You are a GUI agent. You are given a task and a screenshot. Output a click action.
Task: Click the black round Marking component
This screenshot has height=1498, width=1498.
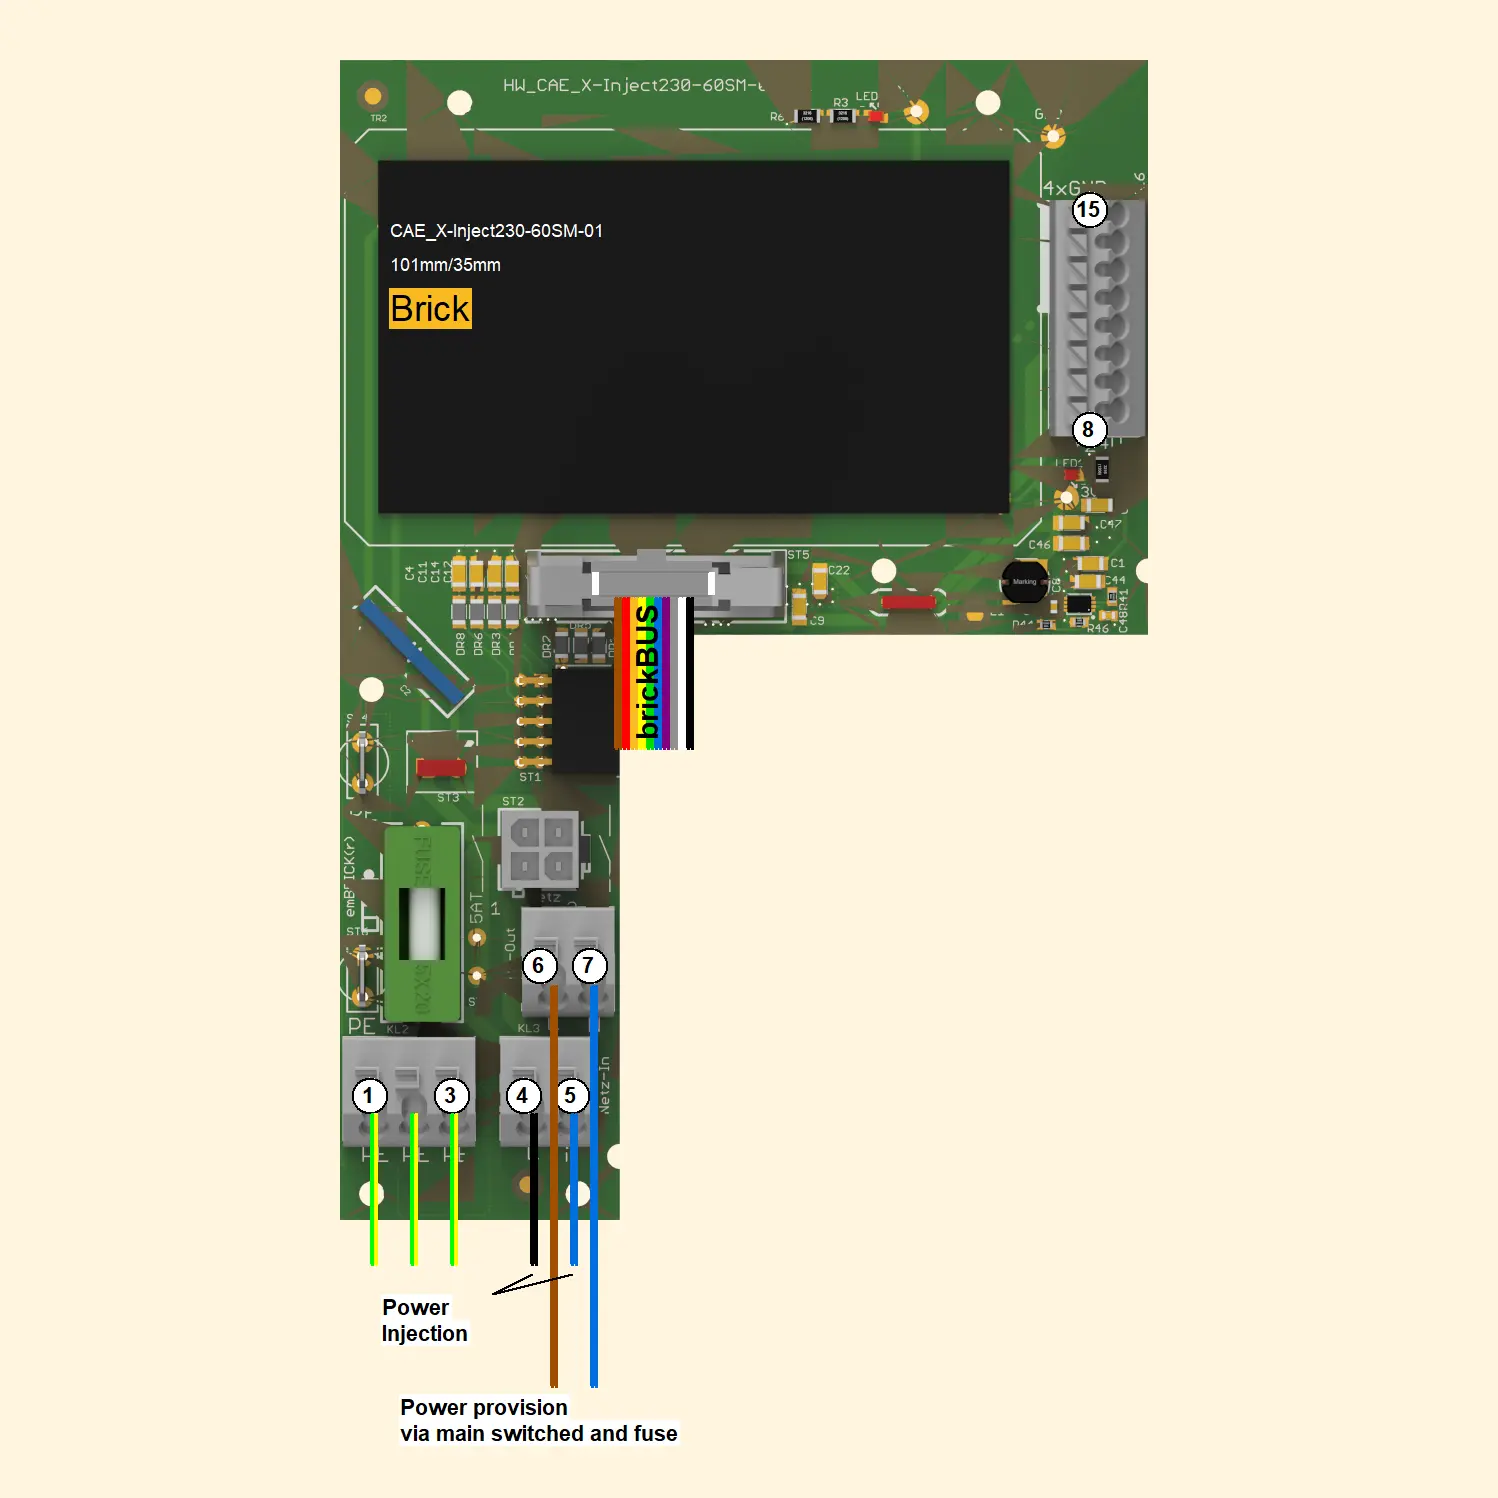pos(1024,581)
